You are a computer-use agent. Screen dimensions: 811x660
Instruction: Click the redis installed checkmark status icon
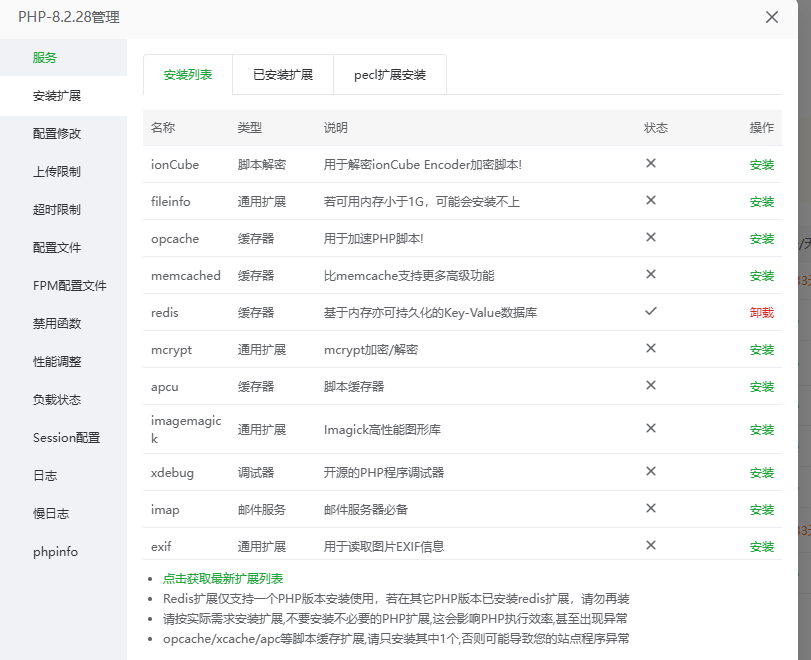pos(650,312)
